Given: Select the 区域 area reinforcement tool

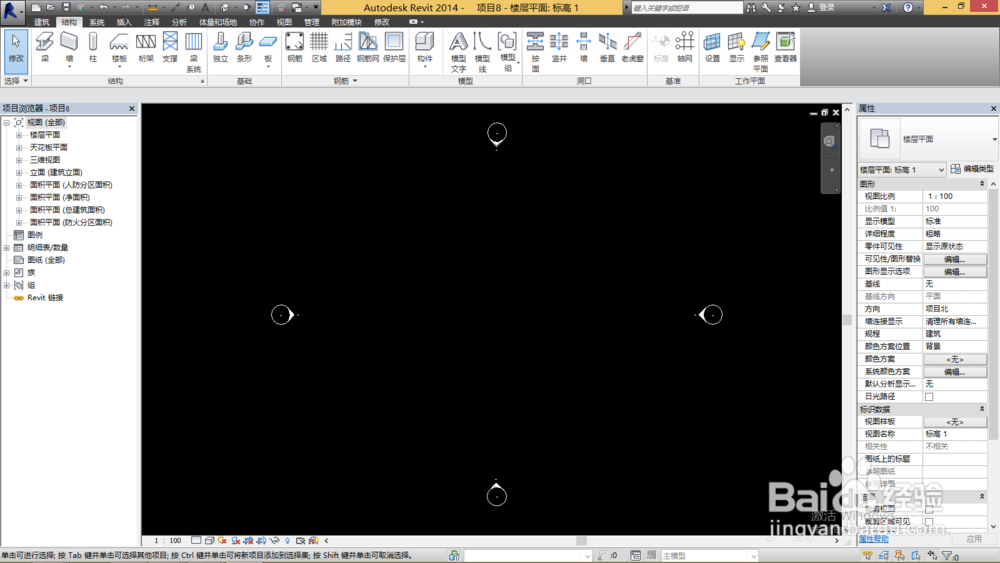Looking at the screenshot, I should [x=319, y=47].
